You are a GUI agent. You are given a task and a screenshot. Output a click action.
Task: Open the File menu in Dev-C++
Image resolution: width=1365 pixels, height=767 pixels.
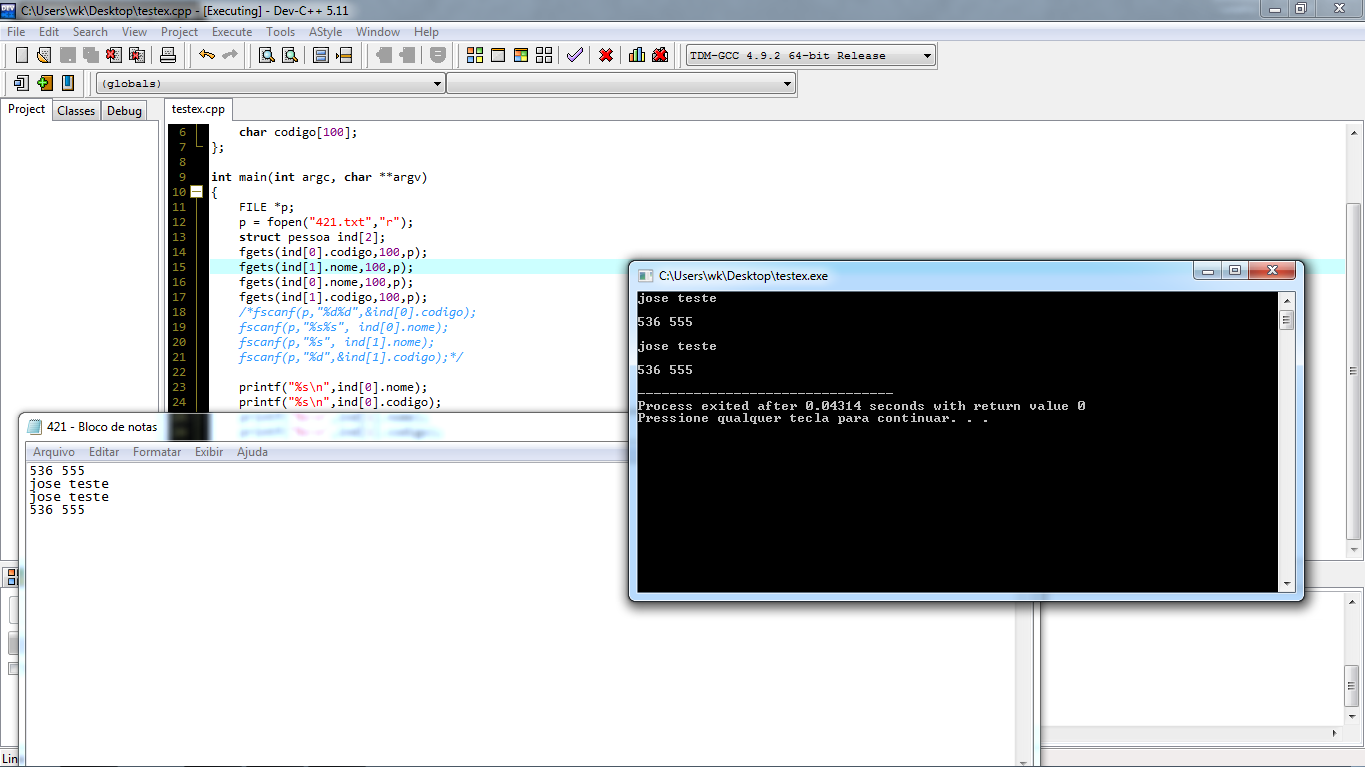coord(16,32)
